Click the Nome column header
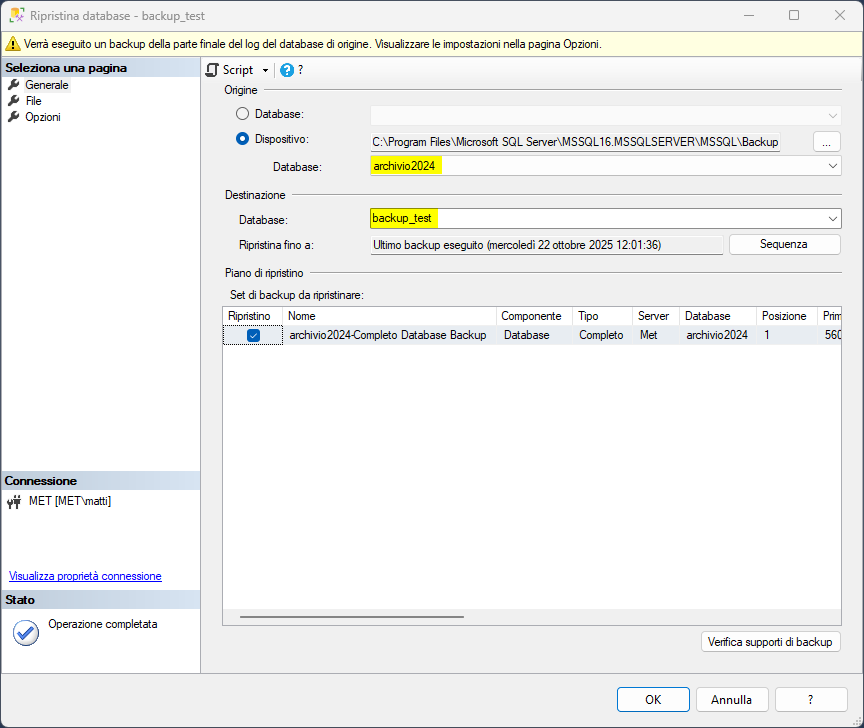This screenshot has width=864, height=728. [x=389, y=316]
